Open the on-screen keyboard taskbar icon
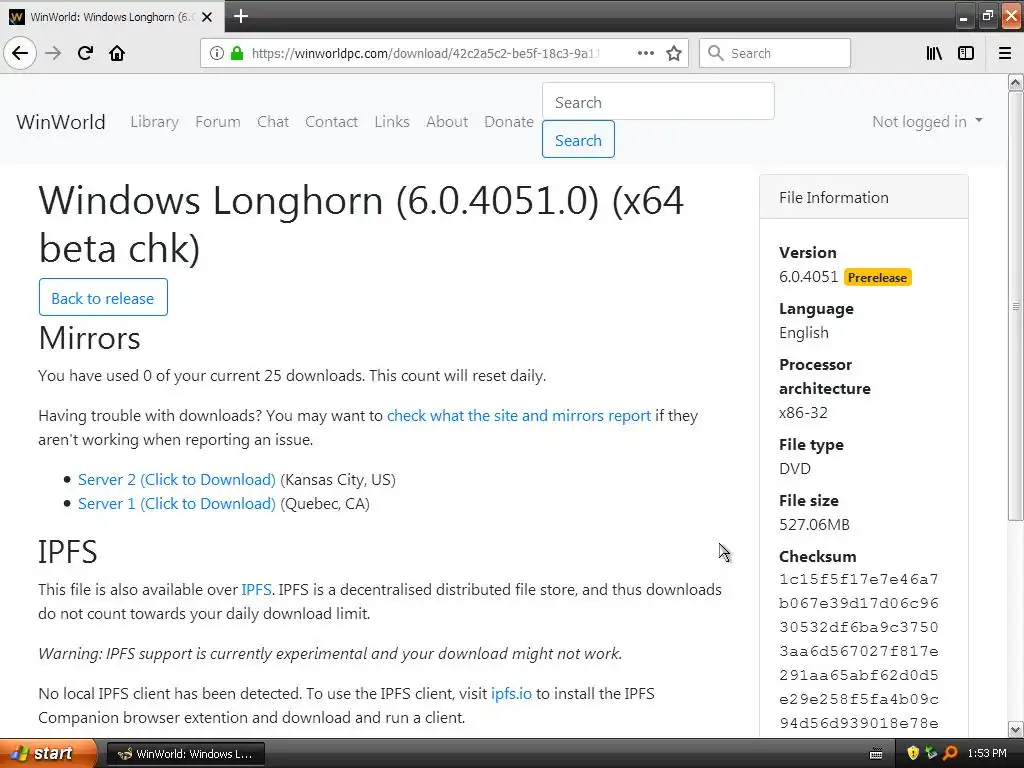1024x768 pixels. click(876, 754)
